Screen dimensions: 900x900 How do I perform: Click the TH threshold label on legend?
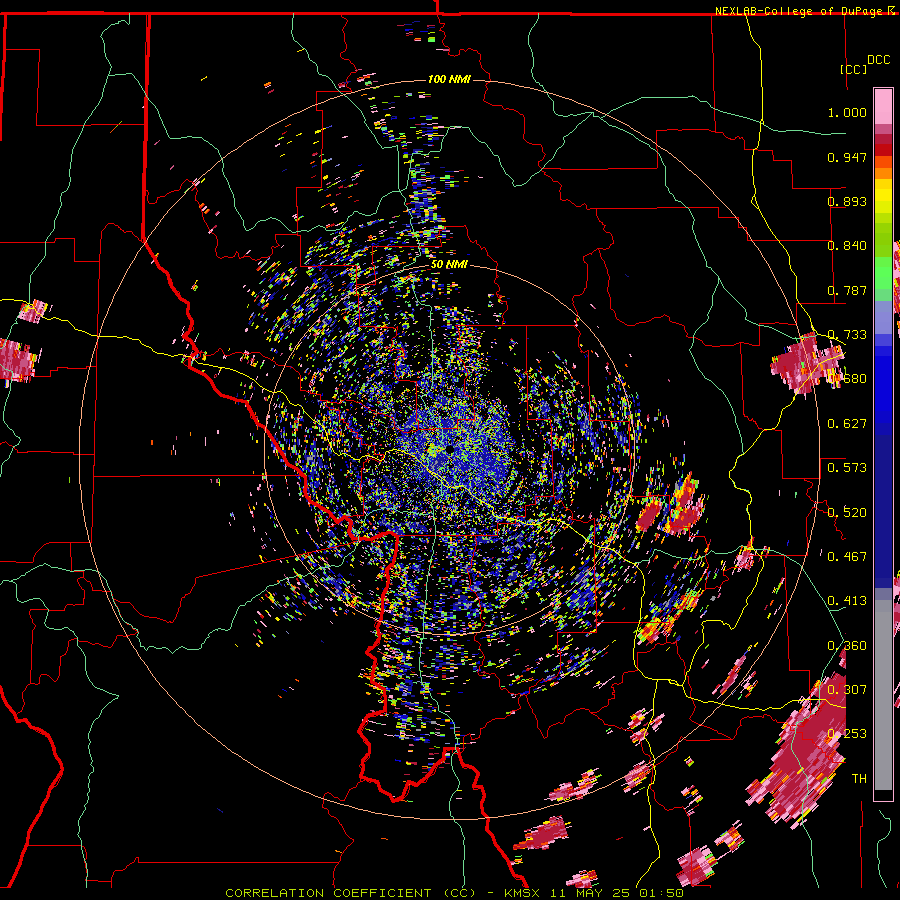point(859,779)
